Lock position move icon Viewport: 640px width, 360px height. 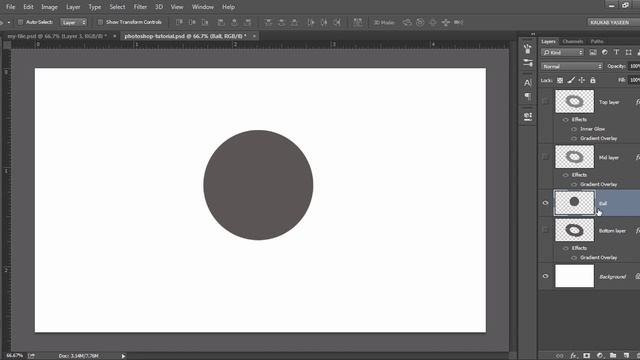click(x=582, y=80)
